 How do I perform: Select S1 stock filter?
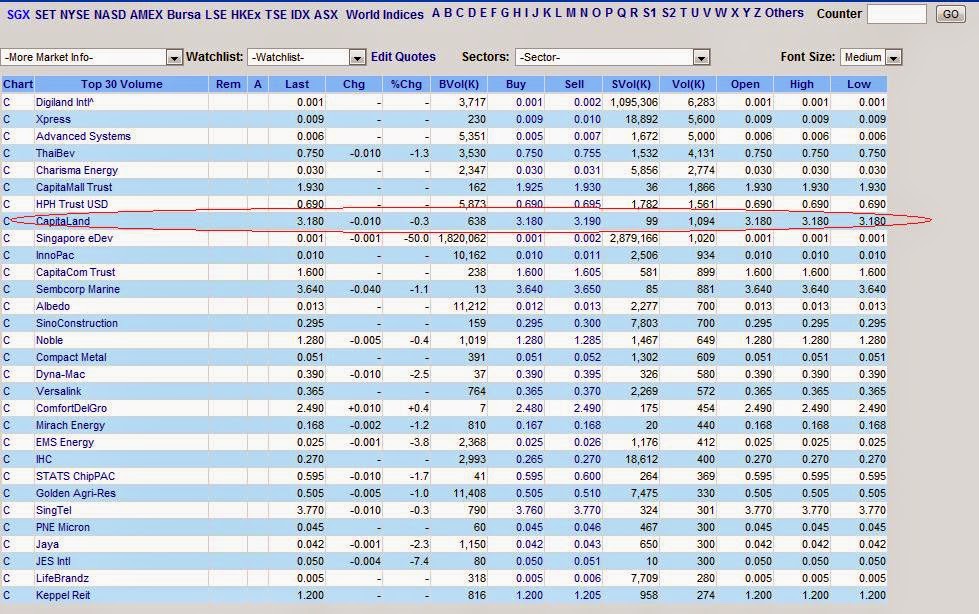click(650, 13)
